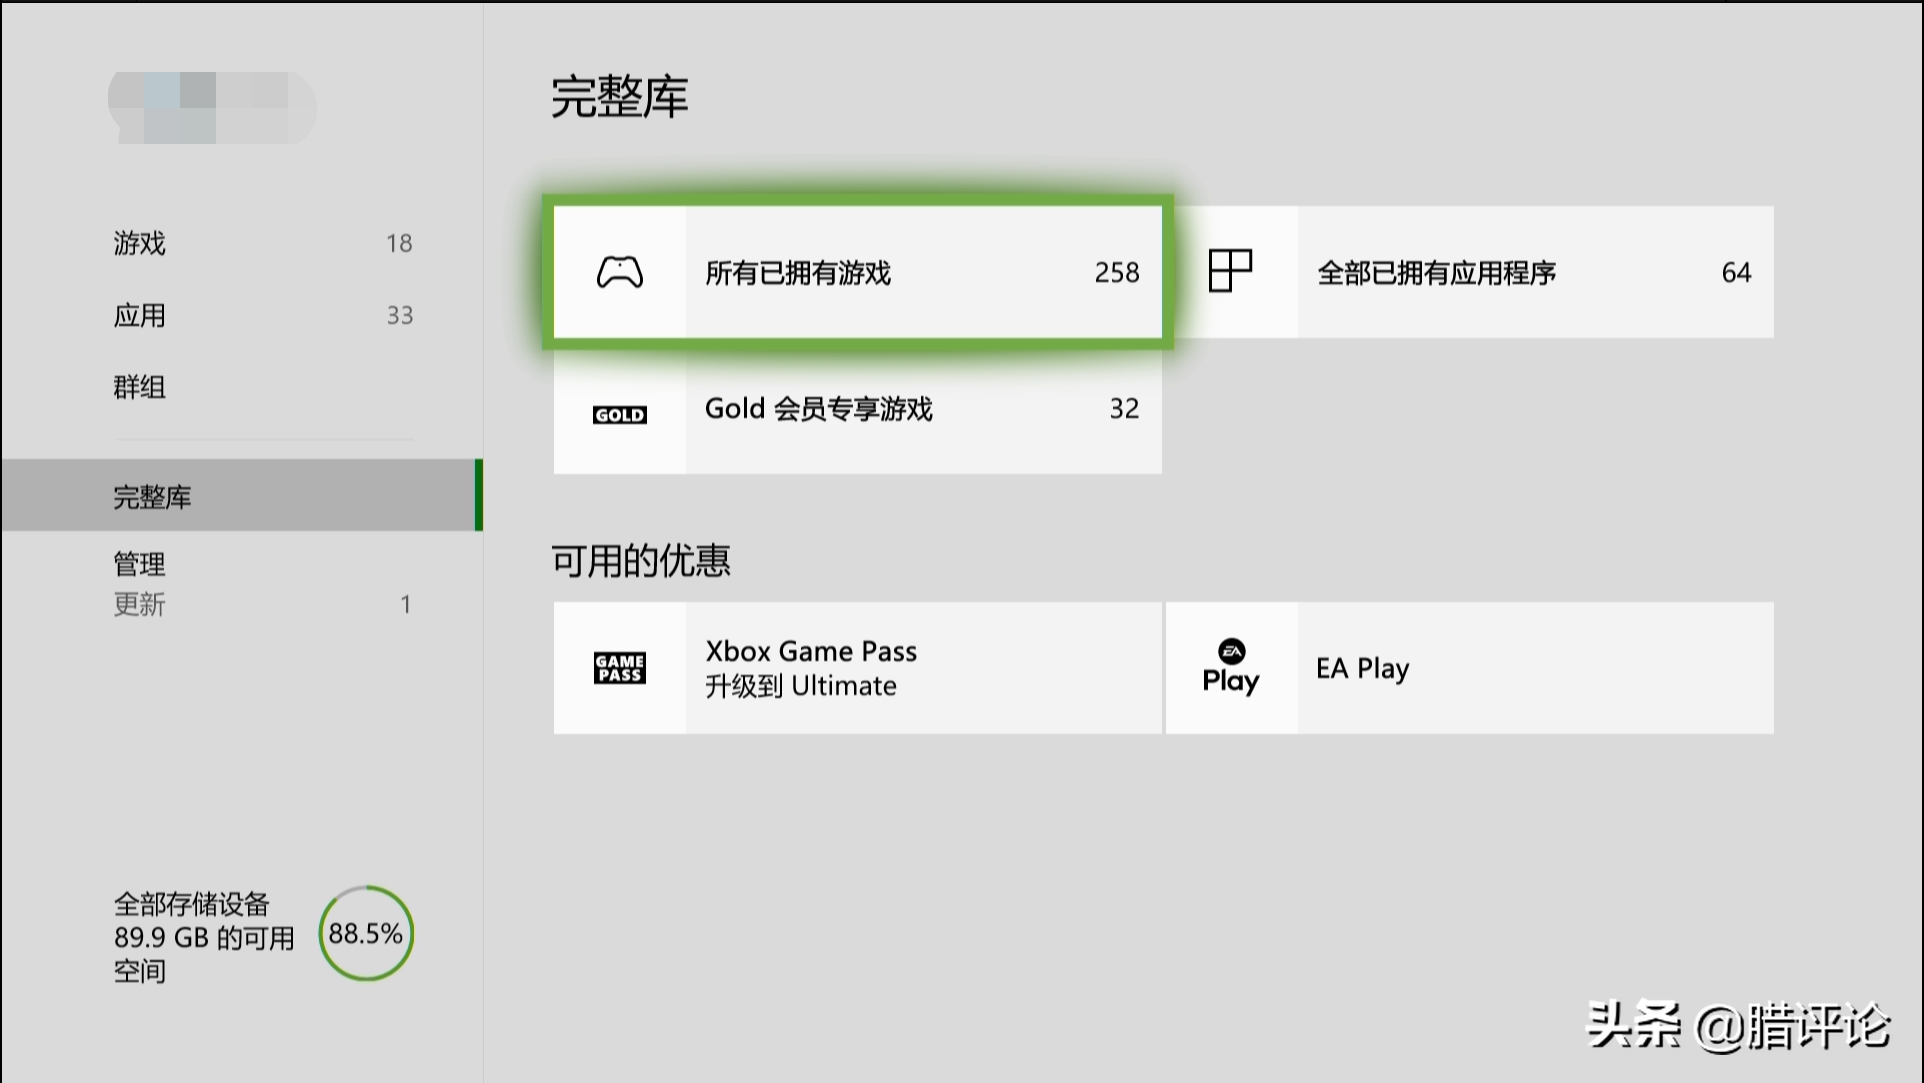Viewport: 1924px width, 1083px height.
Task: Click the EA Play logo icon
Action: click(x=1231, y=668)
